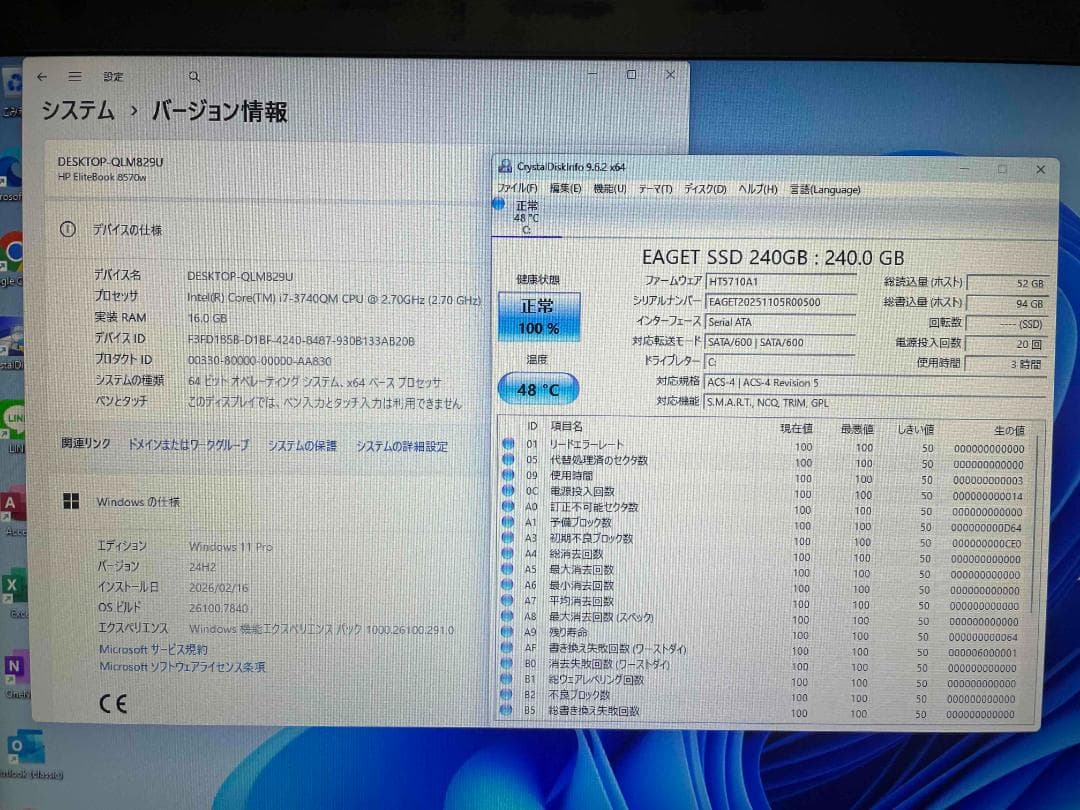This screenshot has height=810, width=1080.
Task: Click the transfer mode field SATA/600
Action: [x=780, y=342]
